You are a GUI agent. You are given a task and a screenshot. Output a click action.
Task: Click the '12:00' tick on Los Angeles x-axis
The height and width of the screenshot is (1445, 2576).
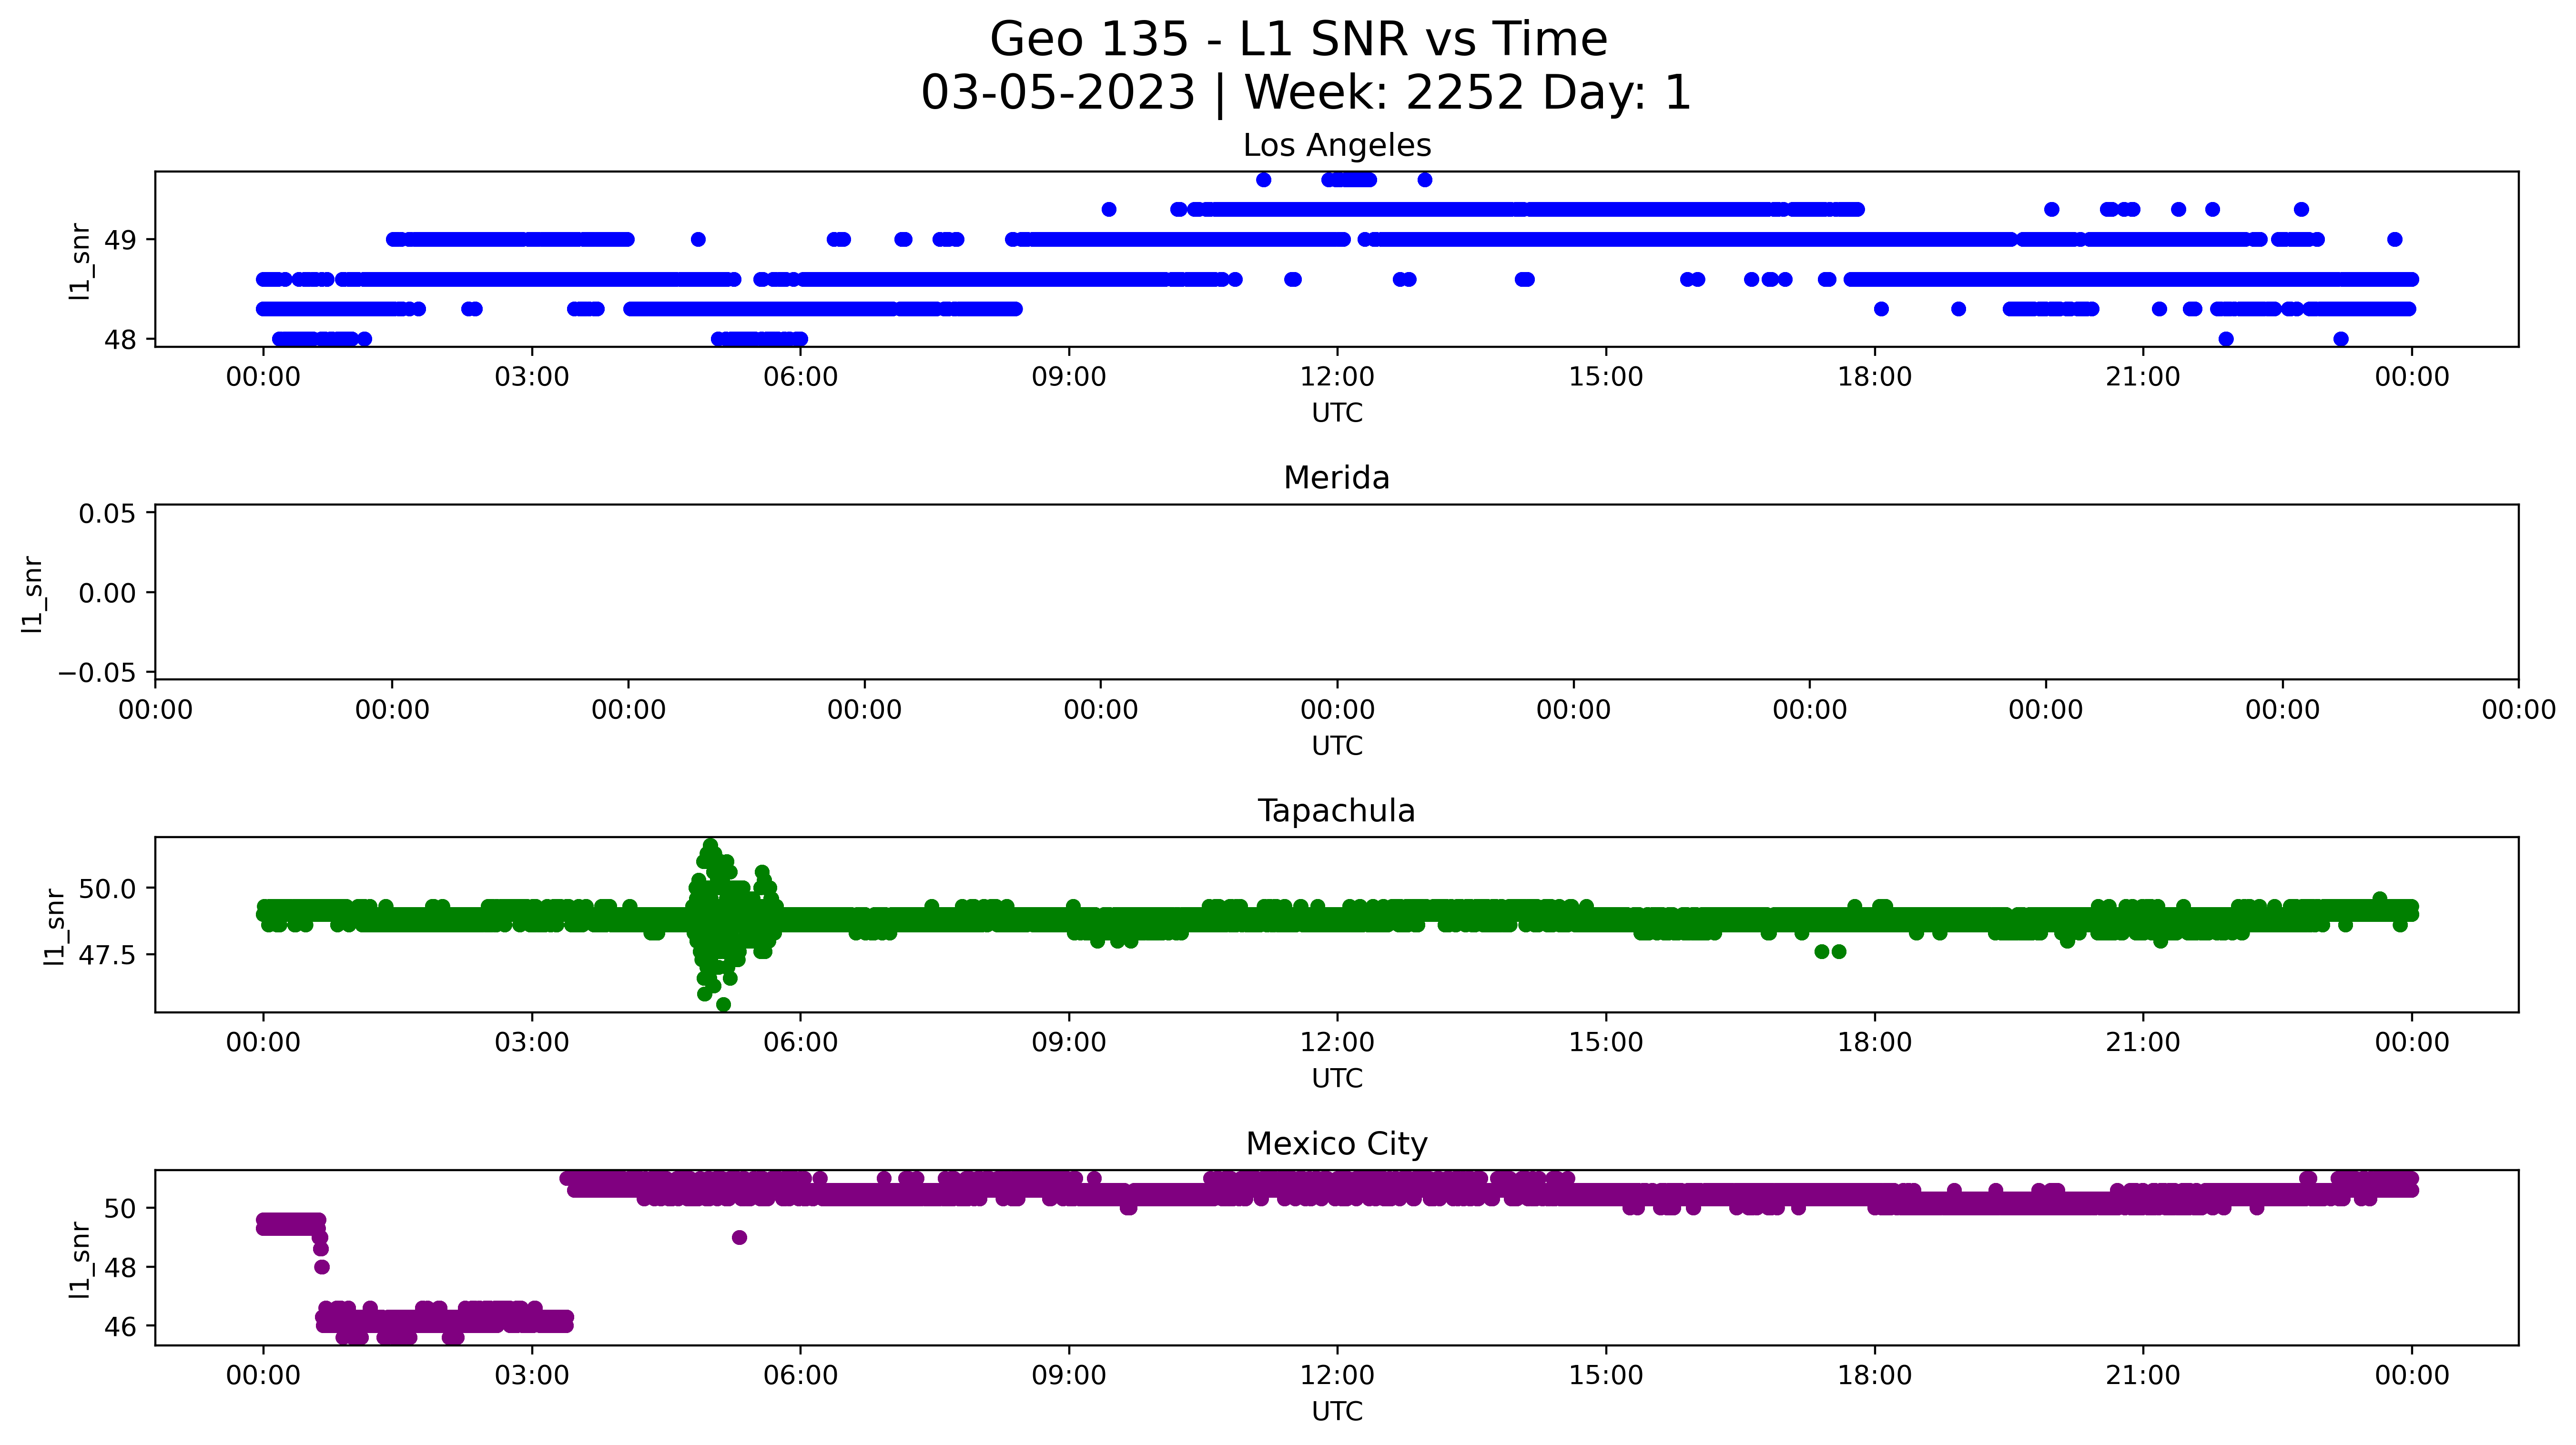(1337, 377)
